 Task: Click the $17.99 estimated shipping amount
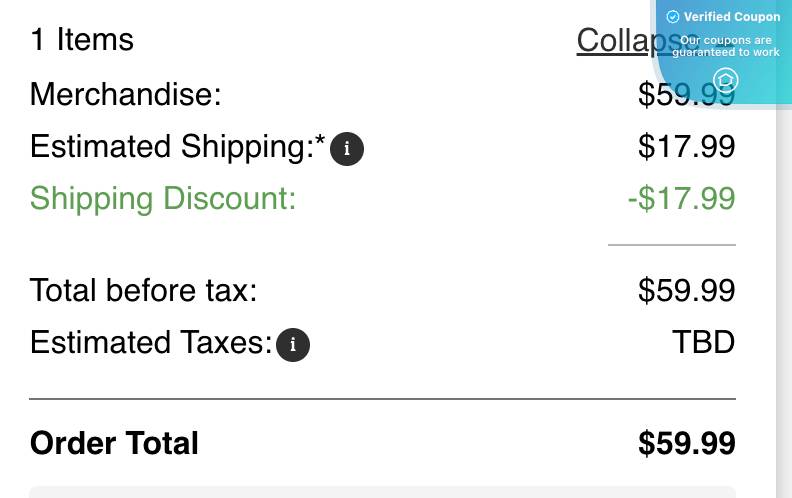[686, 146]
